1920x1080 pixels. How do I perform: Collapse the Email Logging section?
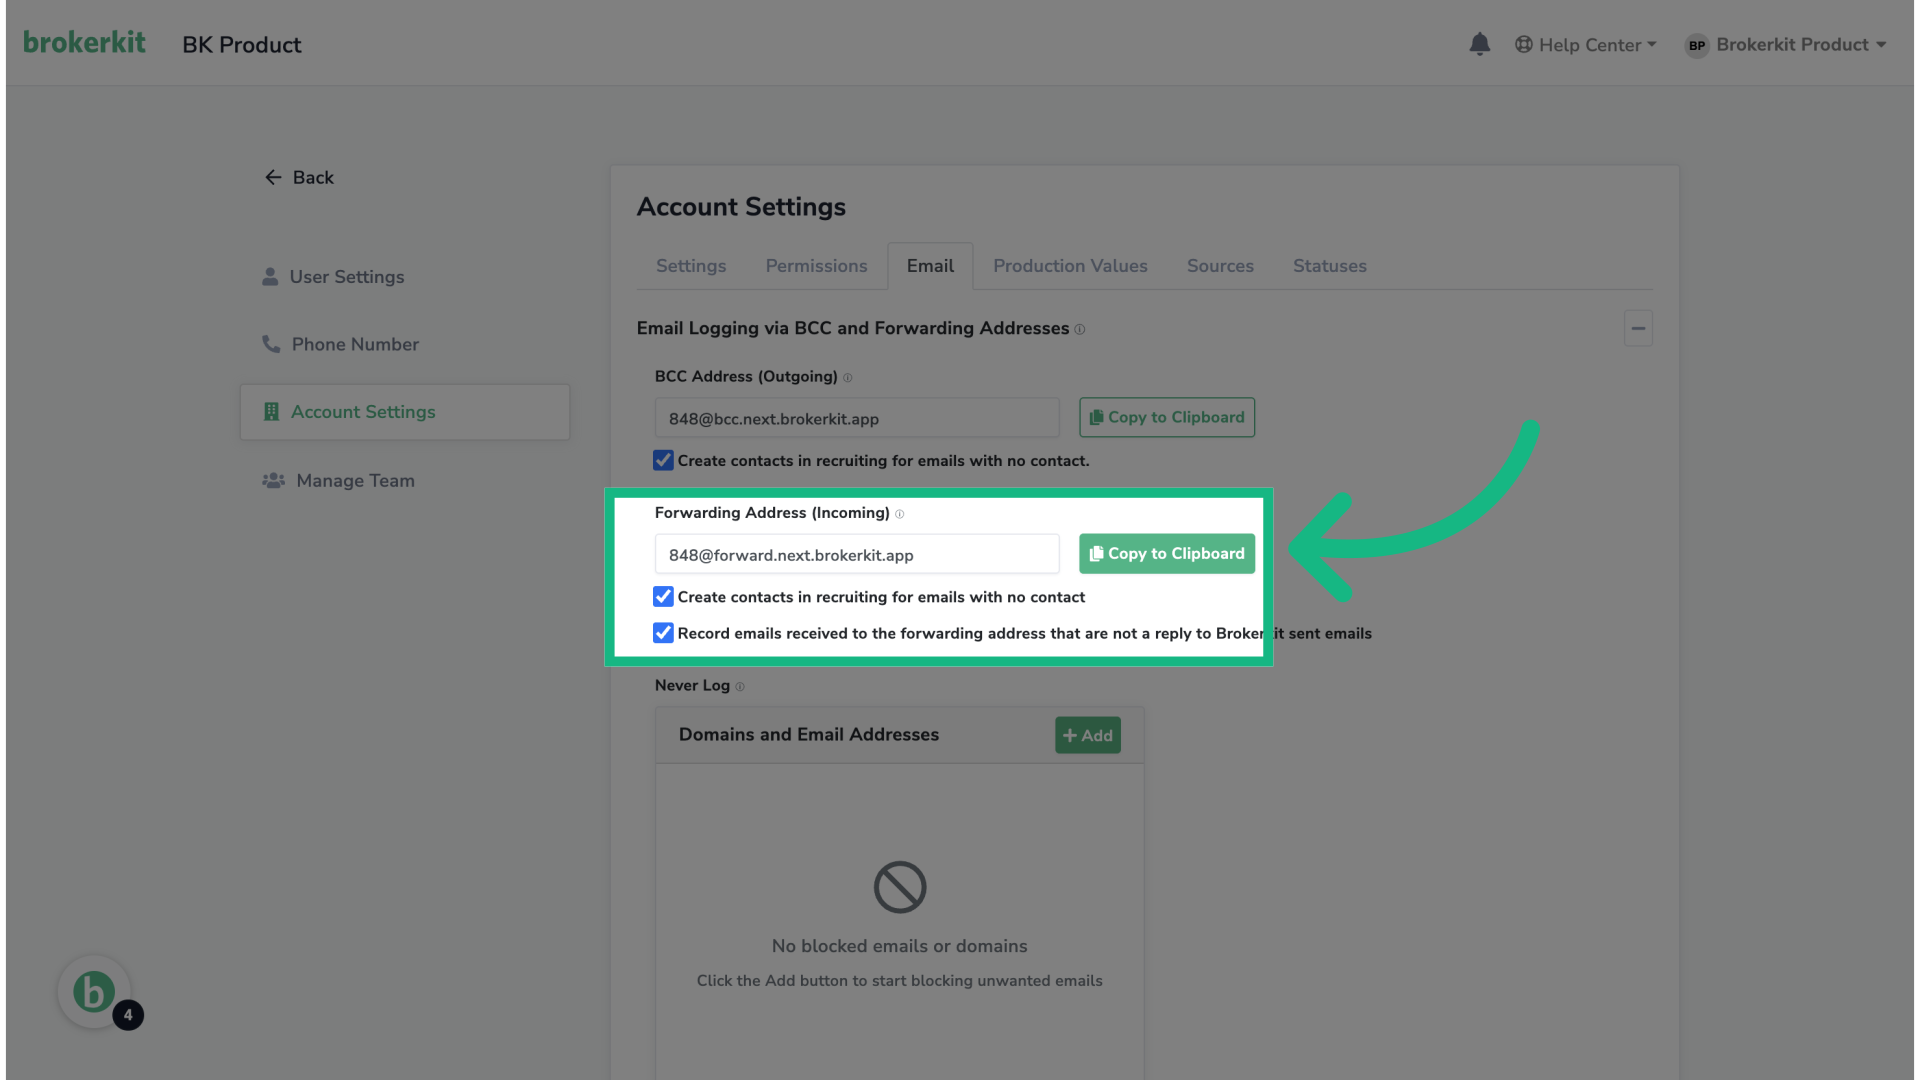1638,328
